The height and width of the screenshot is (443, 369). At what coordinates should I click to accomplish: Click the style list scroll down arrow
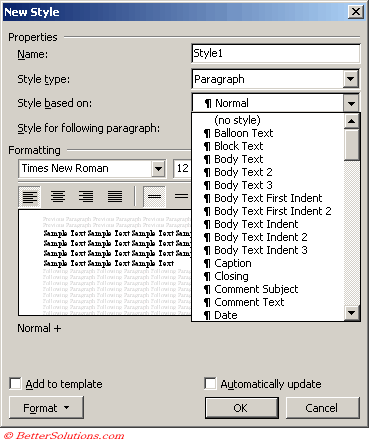point(352,313)
